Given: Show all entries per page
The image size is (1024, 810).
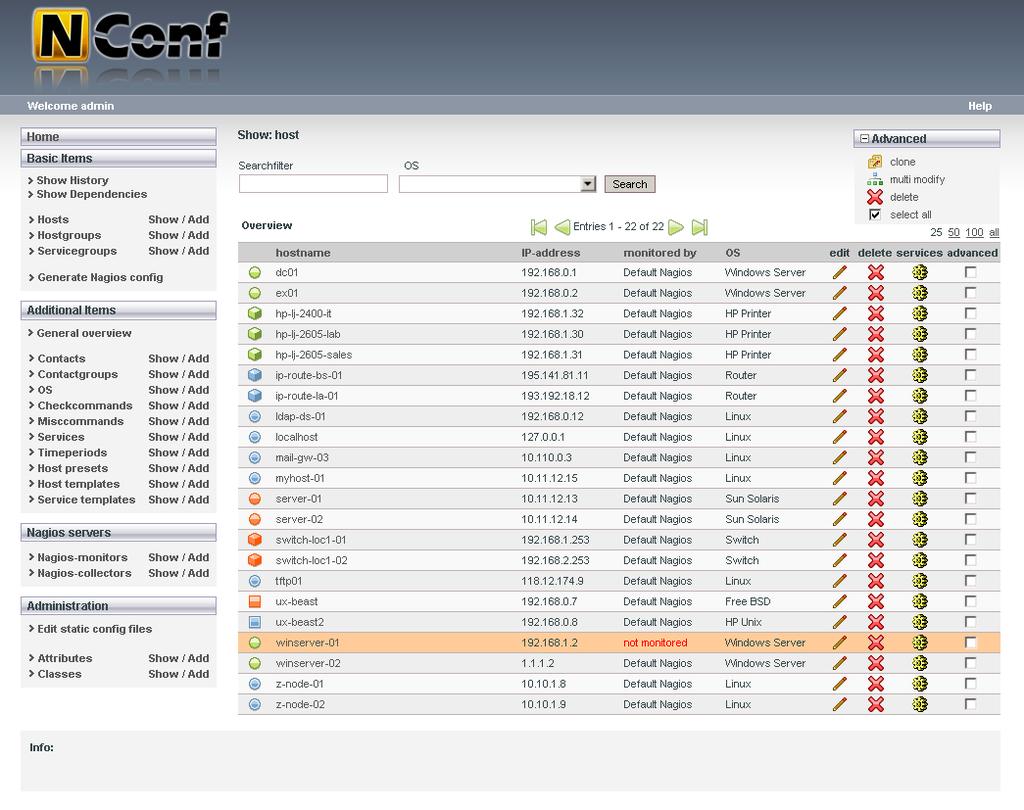Looking at the screenshot, I should pyautogui.click(x=994, y=233).
